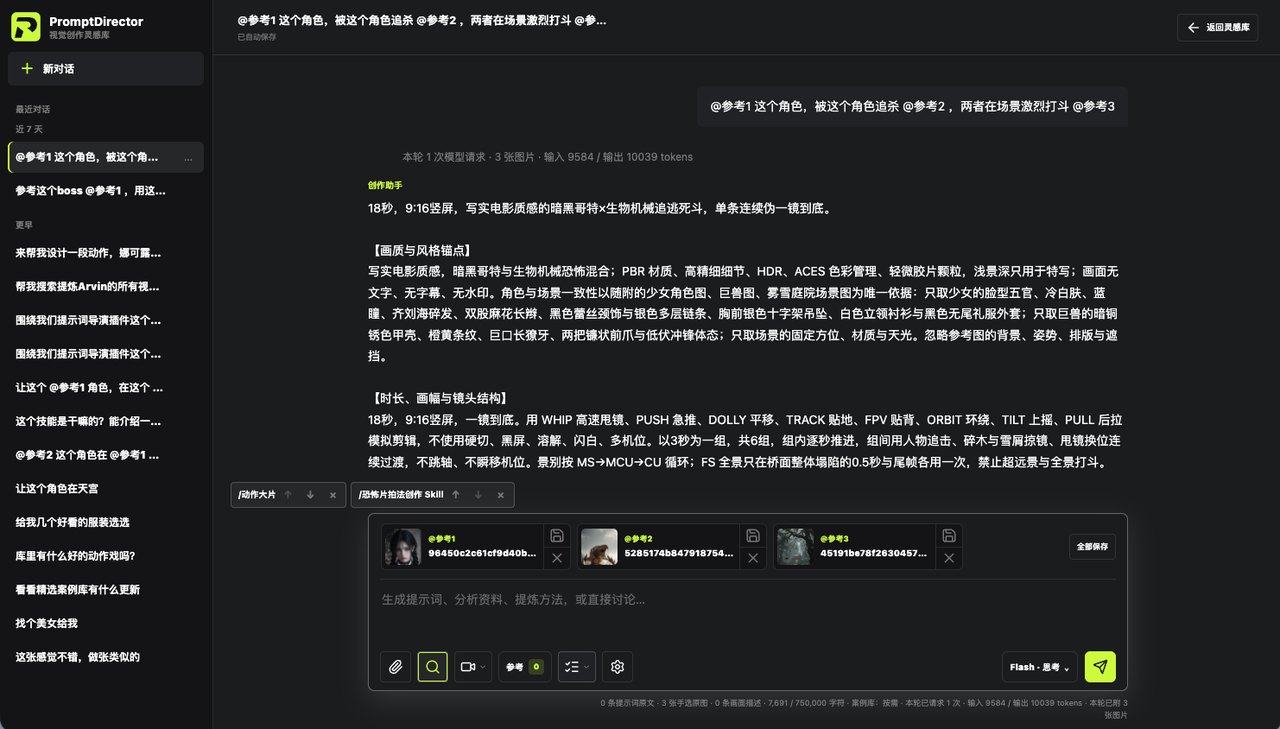Remove the @参考3 reference image
Screen dimensions: 1280x729
pyautogui.click(x=949, y=558)
